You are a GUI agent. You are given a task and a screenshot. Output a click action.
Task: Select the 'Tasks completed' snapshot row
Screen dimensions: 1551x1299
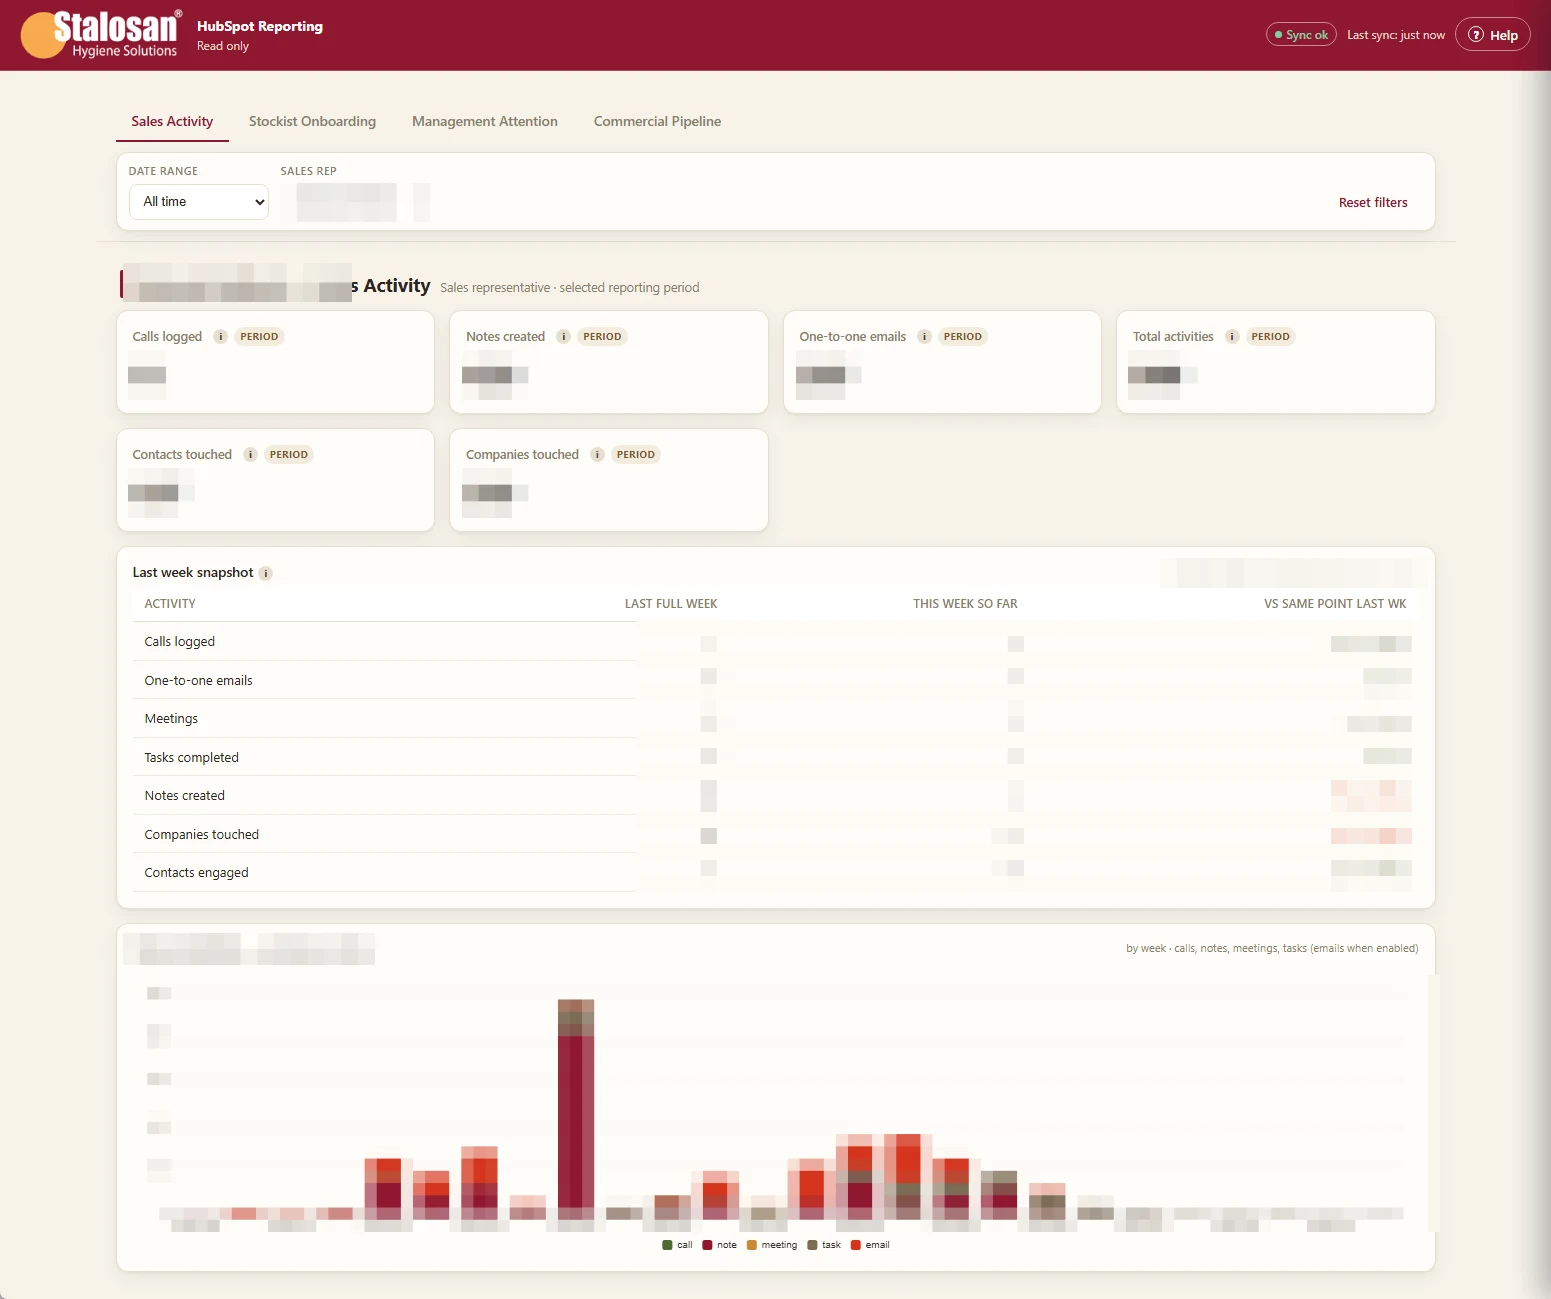tap(775, 758)
